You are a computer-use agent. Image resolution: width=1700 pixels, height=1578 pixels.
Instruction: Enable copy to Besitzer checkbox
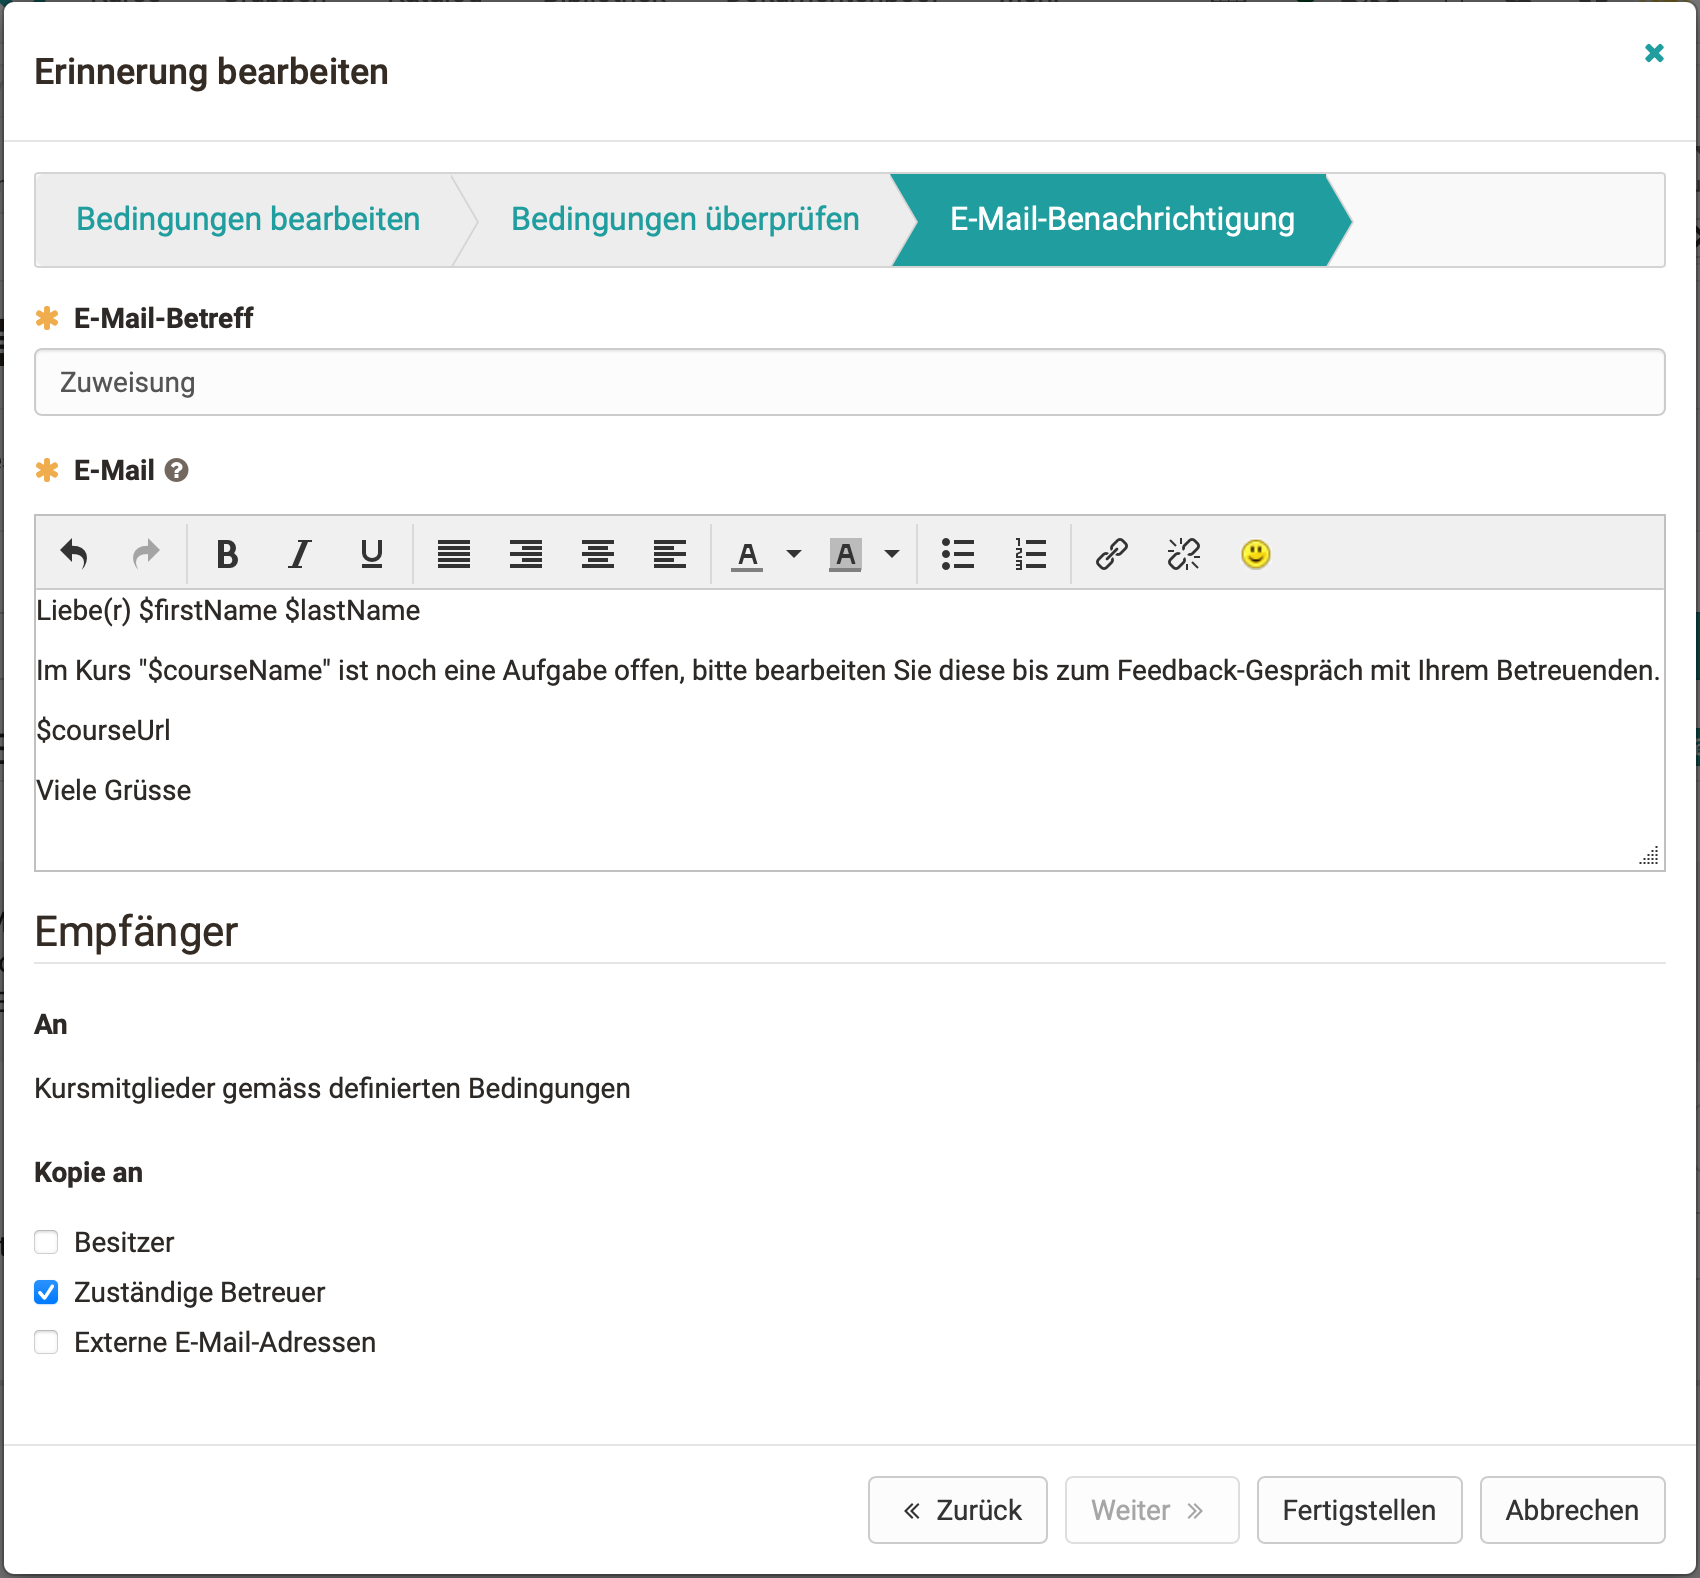(x=46, y=1242)
